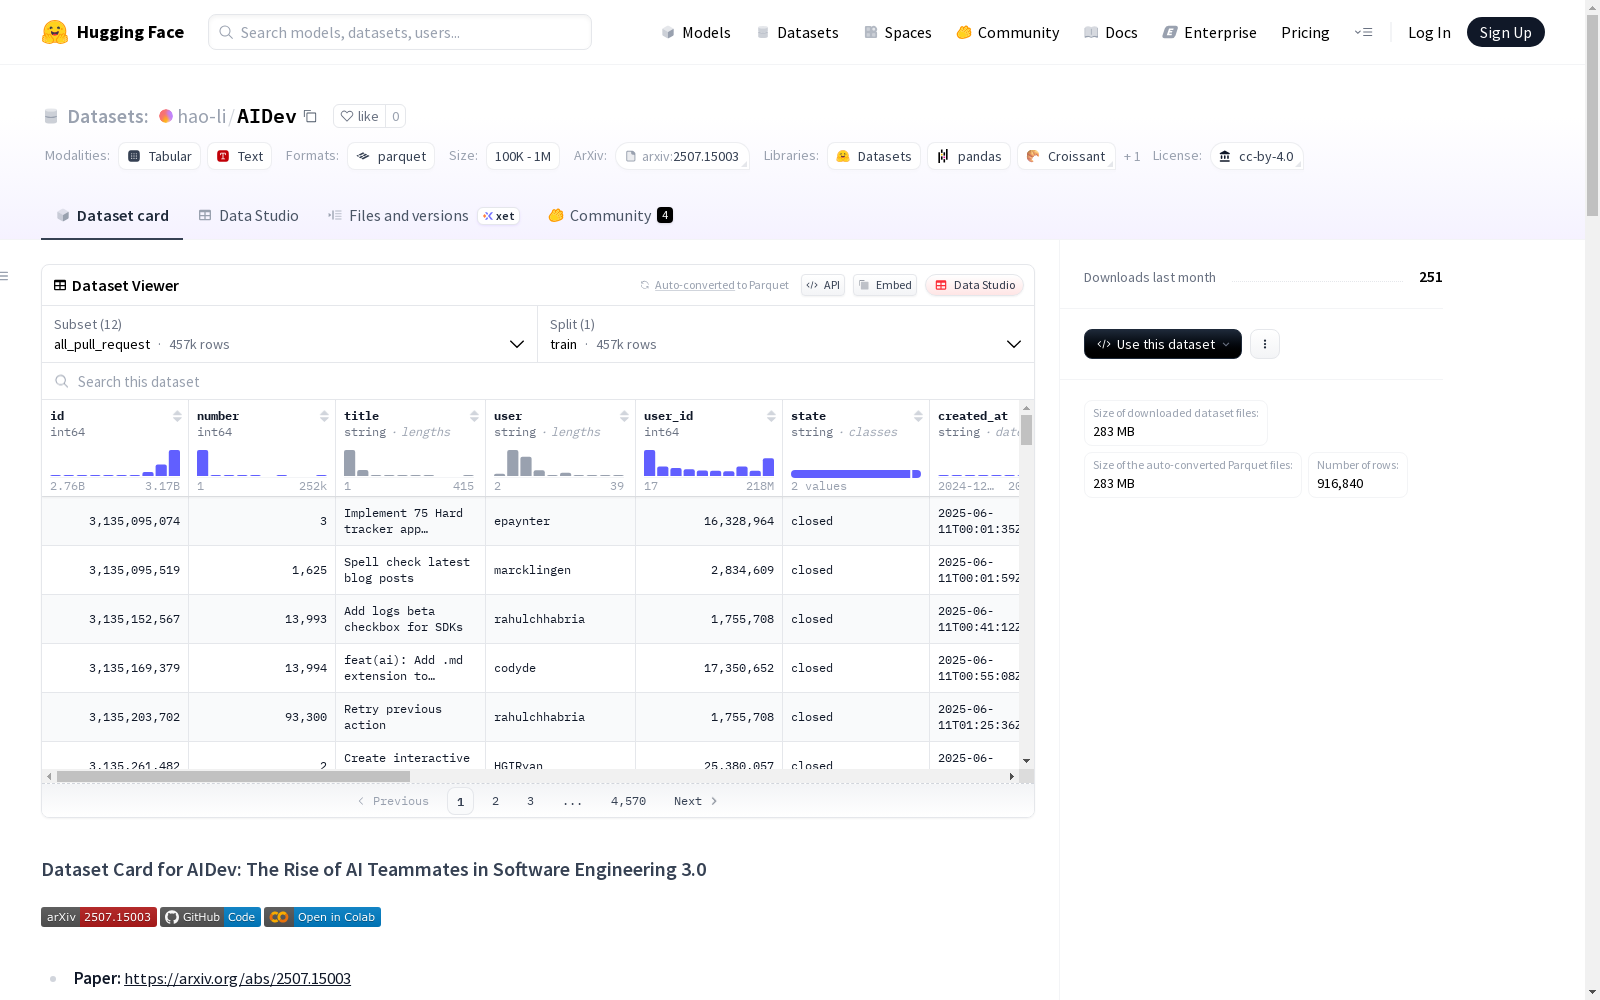Open the three-dot more options button
The width and height of the screenshot is (1600, 1000).
tap(1265, 344)
